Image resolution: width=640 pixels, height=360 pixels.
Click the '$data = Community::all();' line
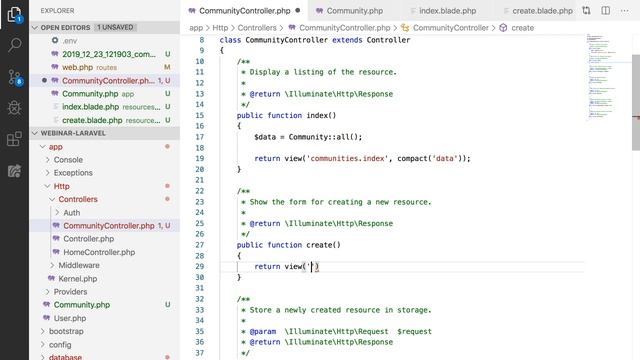point(308,137)
